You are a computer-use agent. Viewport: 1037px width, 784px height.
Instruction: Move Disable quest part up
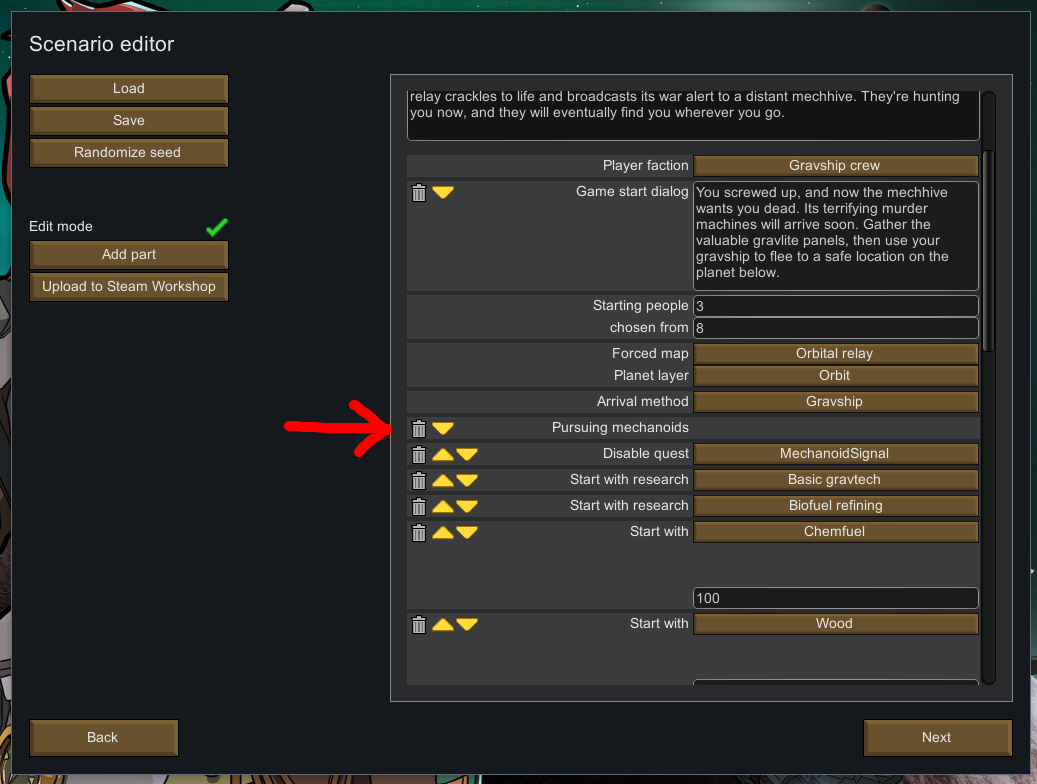pos(443,455)
